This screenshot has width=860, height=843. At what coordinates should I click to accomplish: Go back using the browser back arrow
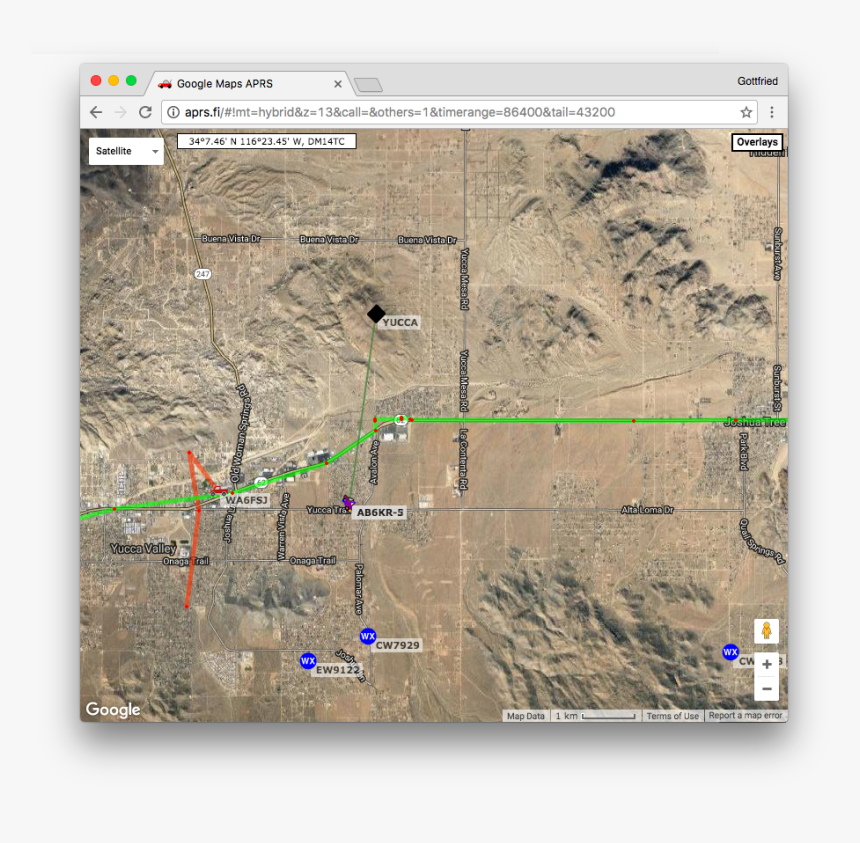point(96,112)
